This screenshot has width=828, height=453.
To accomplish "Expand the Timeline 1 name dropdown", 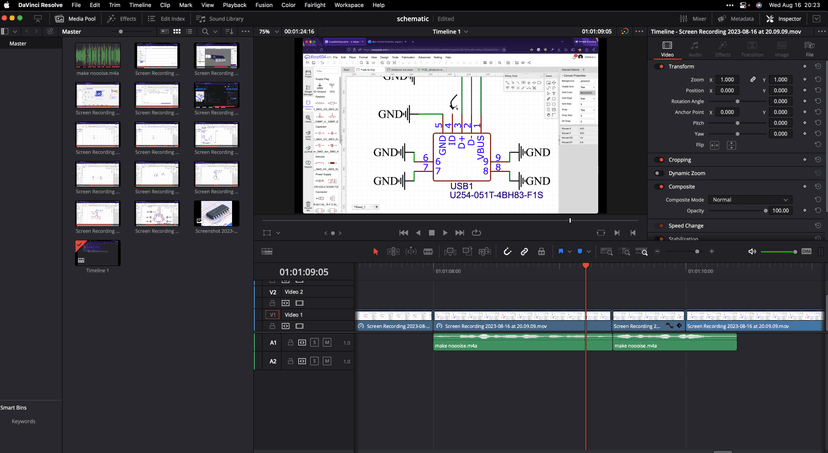I will click(x=451, y=32).
